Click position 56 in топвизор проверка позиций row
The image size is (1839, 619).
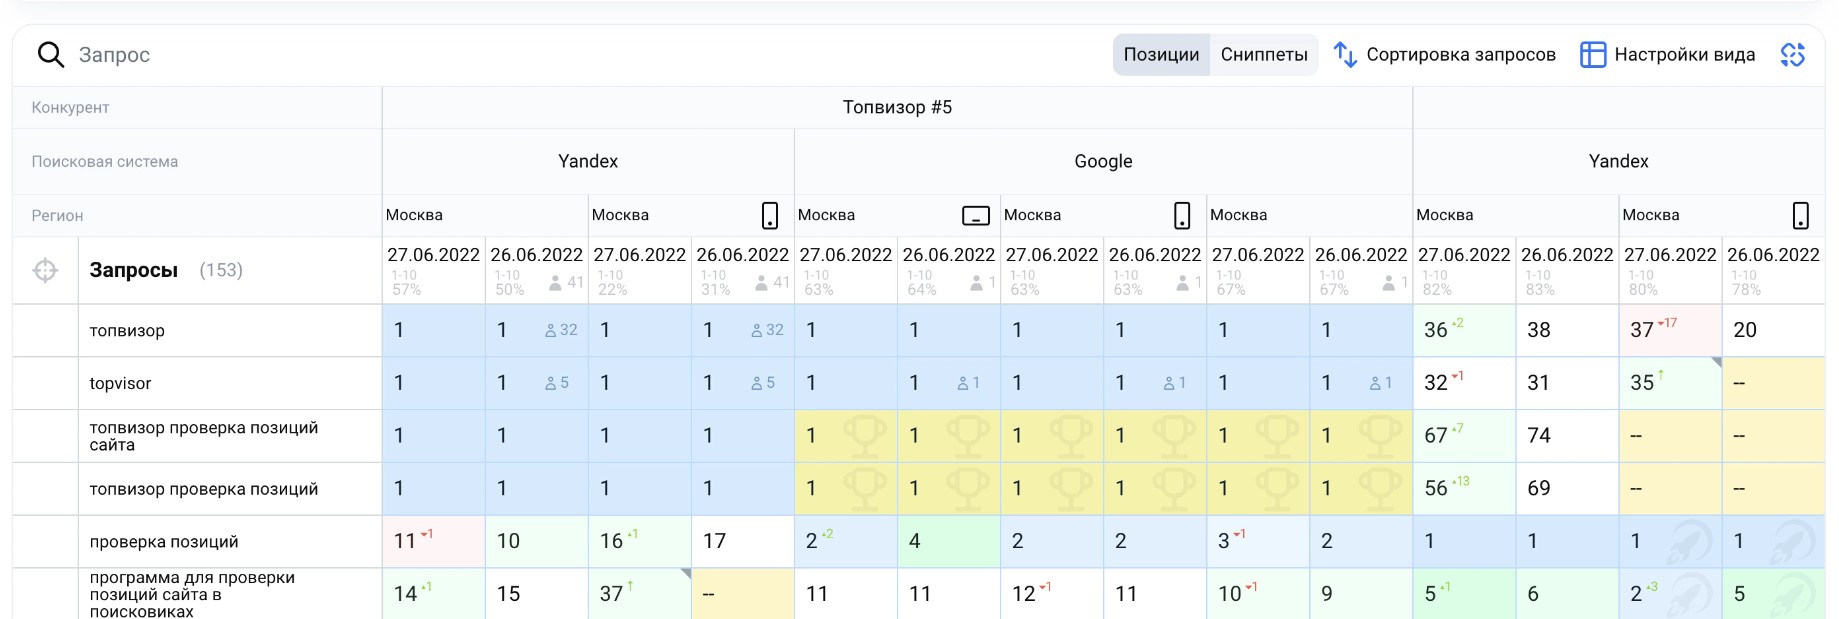1436,488
